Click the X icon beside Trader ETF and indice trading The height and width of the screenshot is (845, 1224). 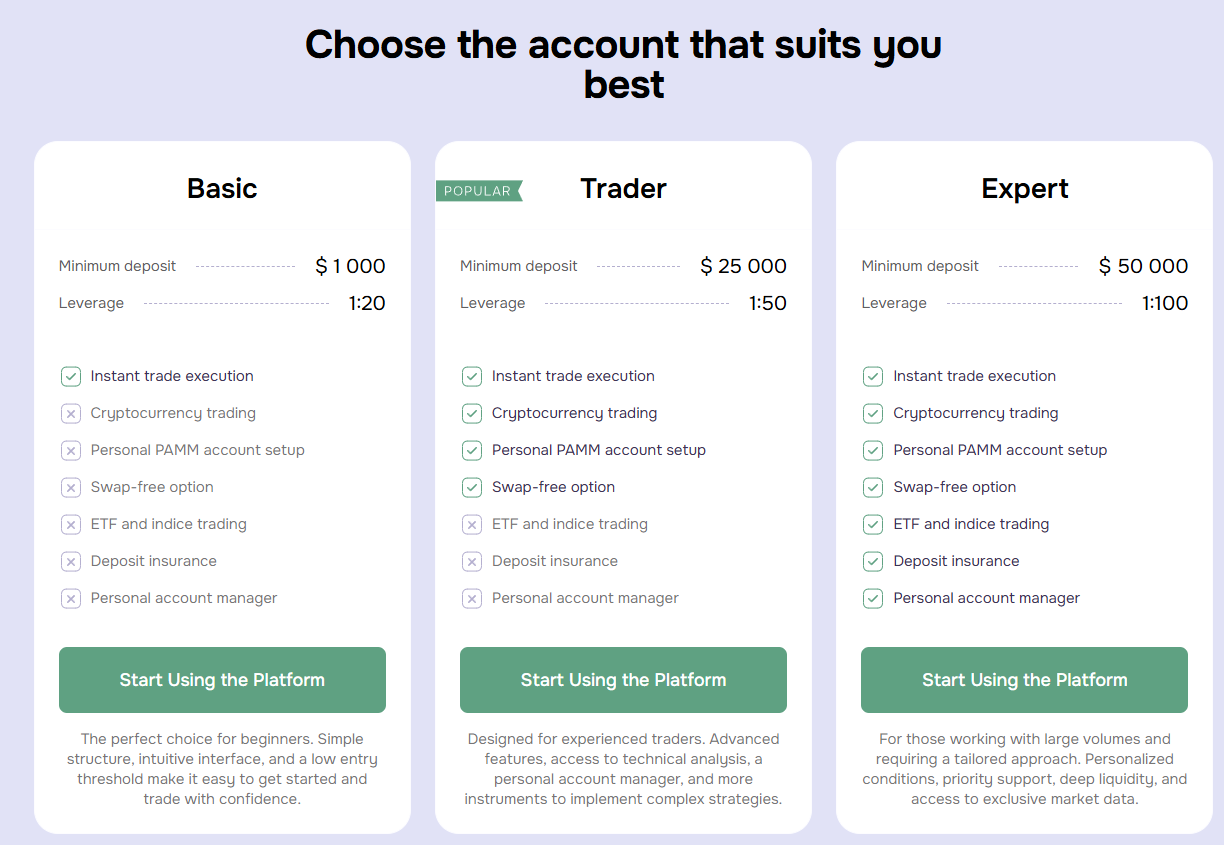pos(472,524)
